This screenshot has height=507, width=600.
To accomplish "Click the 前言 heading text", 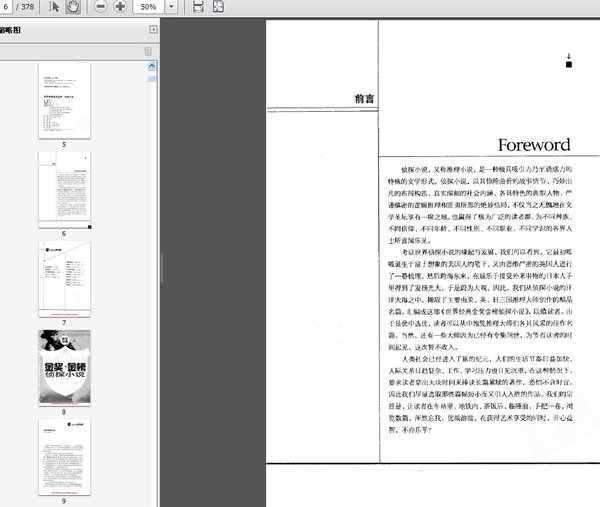I will pos(364,99).
